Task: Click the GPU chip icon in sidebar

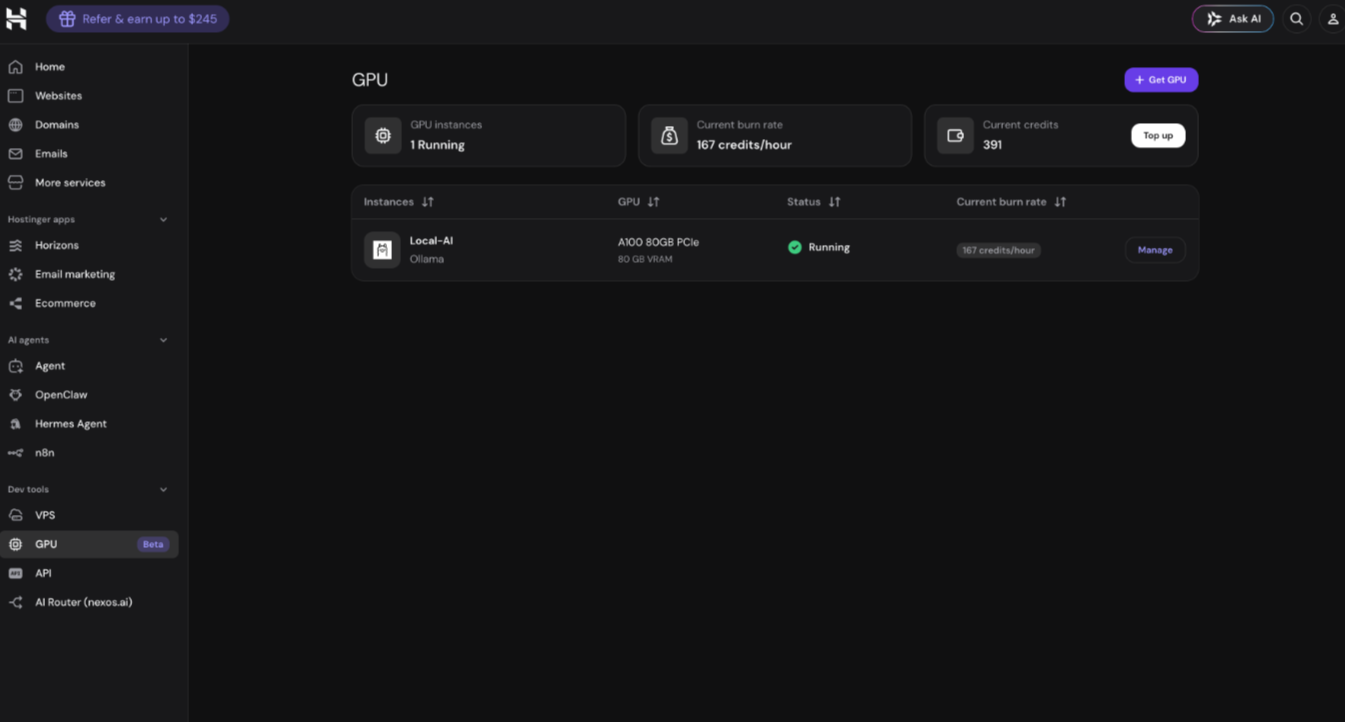Action: tap(16, 544)
